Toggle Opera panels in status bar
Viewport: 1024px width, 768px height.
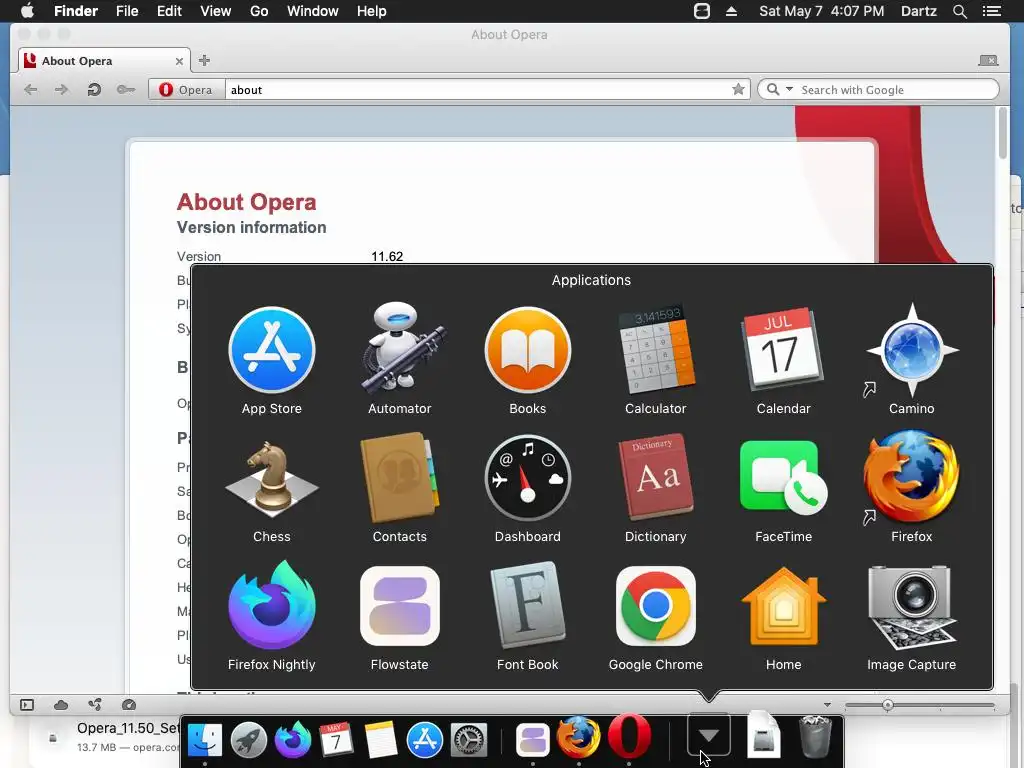pyautogui.click(x=27, y=705)
